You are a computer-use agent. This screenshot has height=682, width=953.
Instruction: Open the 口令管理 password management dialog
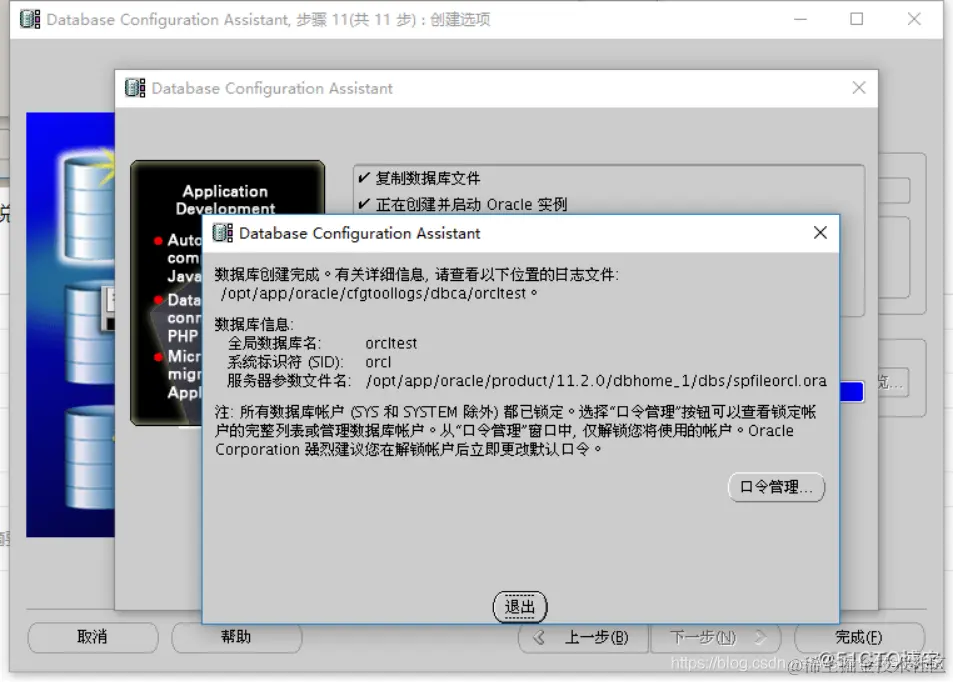tap(776, 487)
